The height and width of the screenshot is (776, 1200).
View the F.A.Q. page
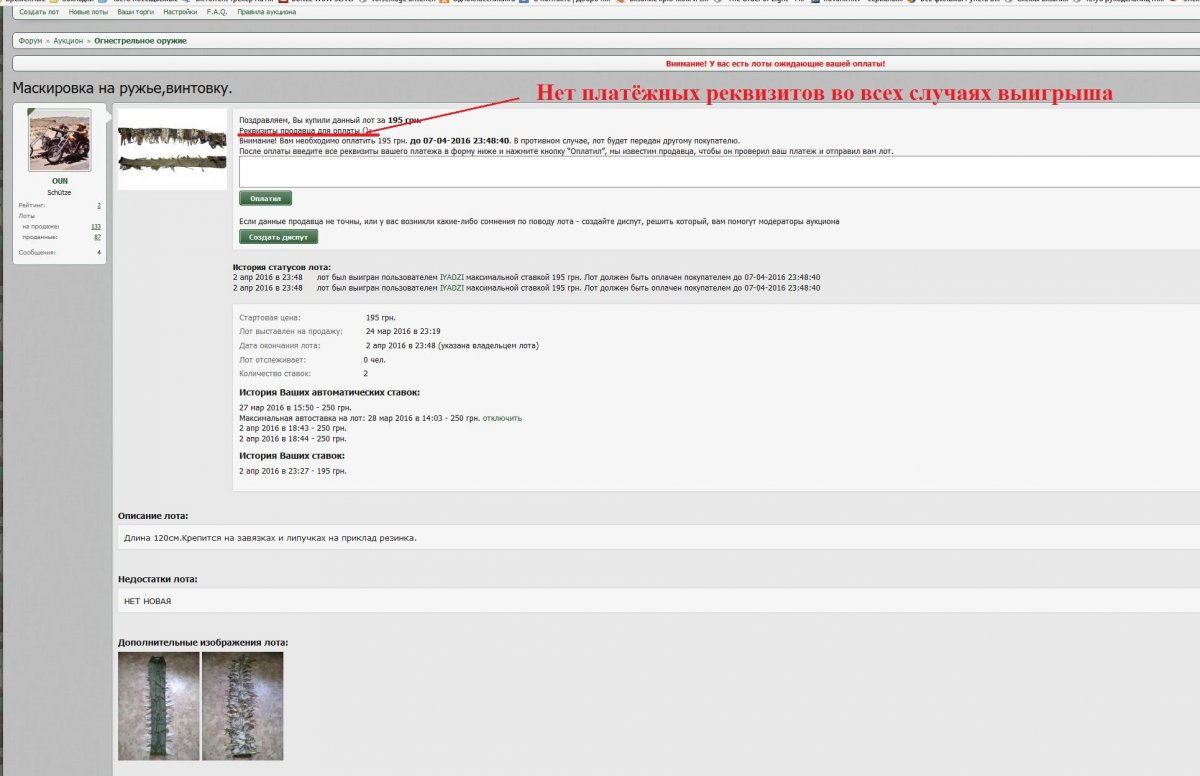[x=217, y=12]
